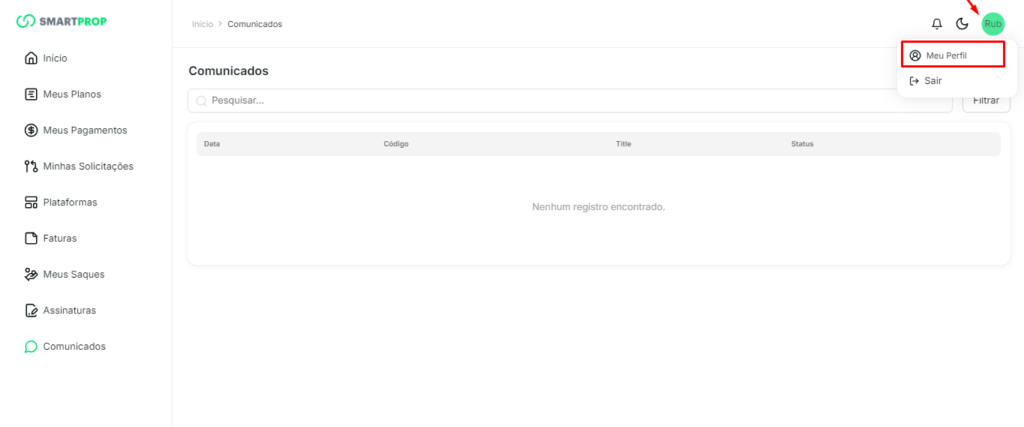
Task: Open Meus Pagamentos dollar icon
Action: tap(30, 130)
